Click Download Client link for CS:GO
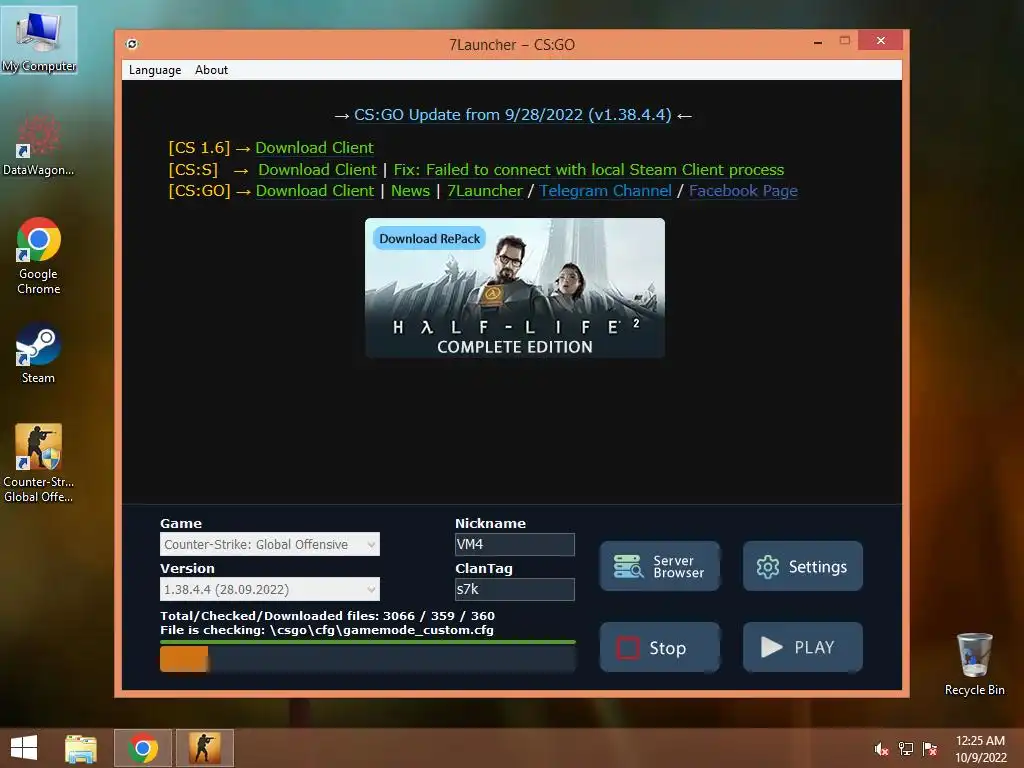 [315, 191]
